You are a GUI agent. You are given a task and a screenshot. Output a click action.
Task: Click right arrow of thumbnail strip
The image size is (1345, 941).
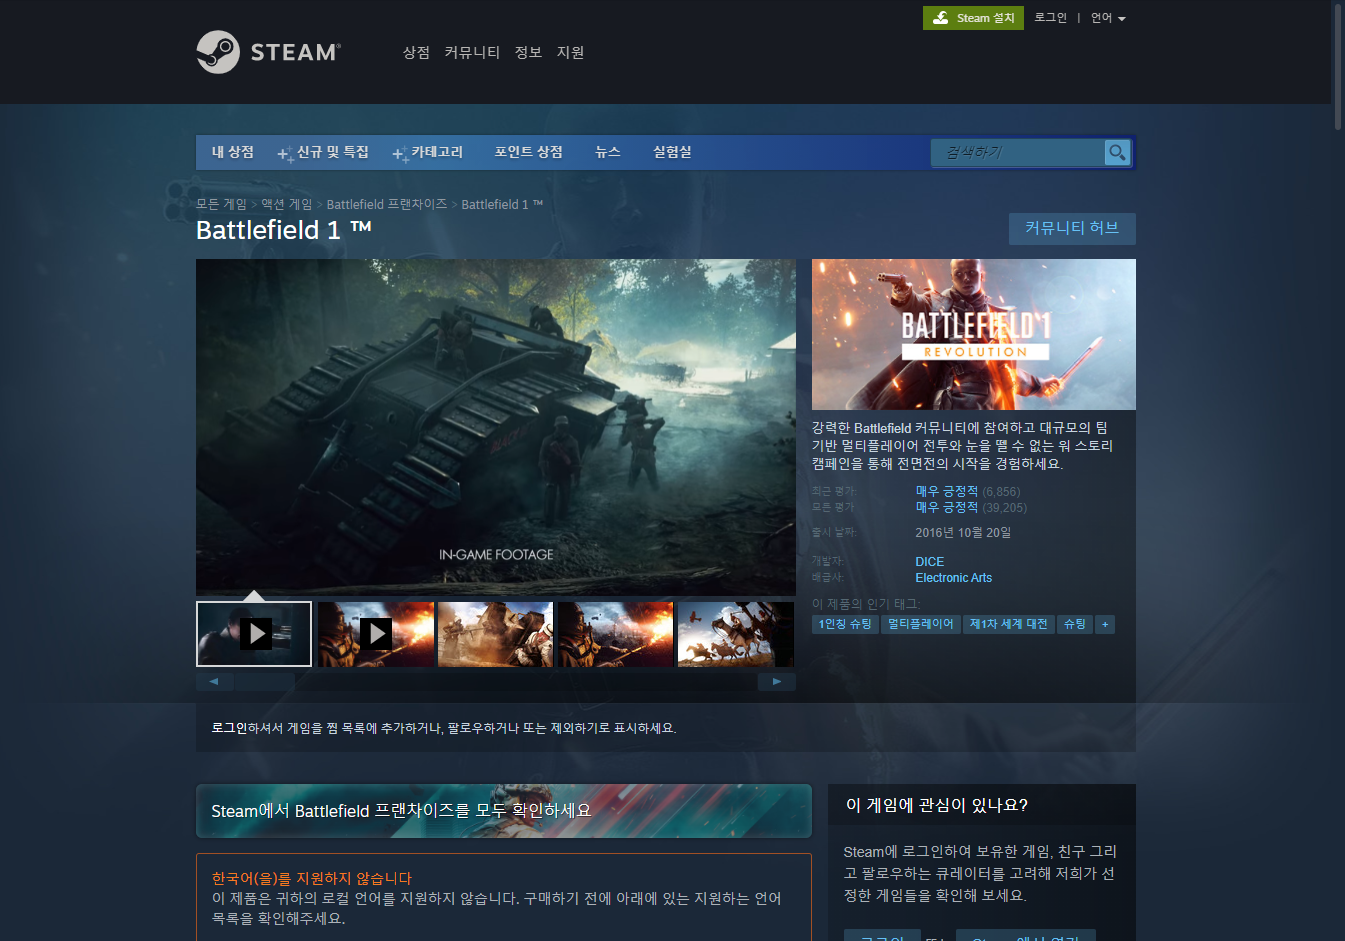[777, 681]
